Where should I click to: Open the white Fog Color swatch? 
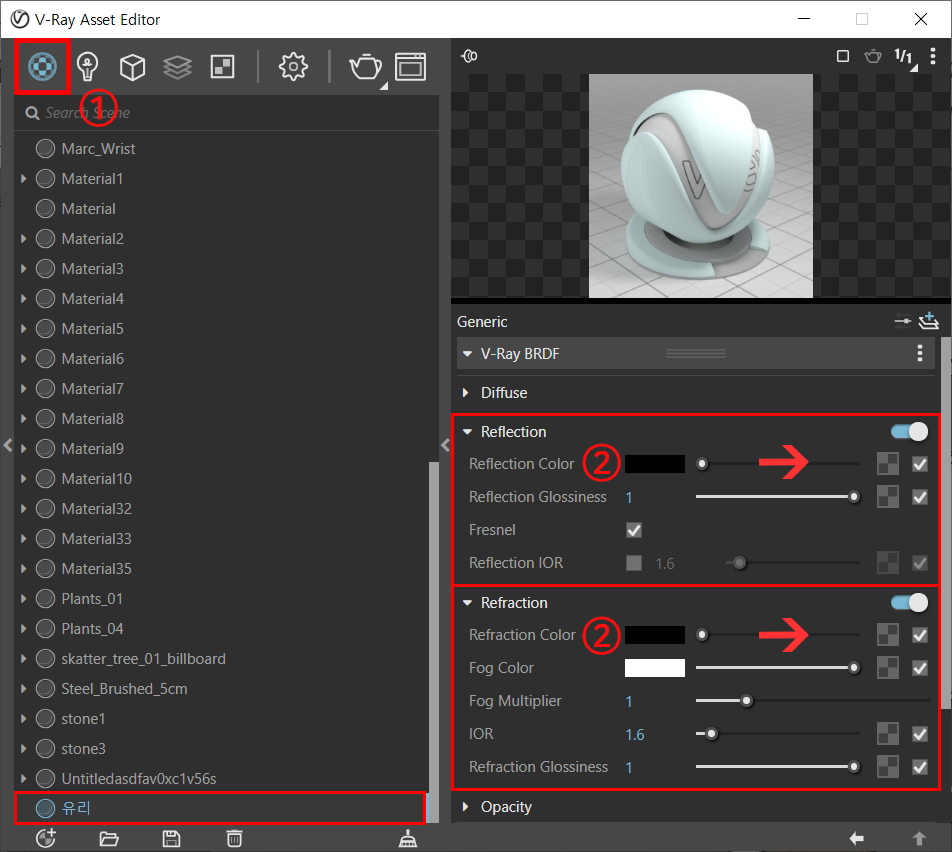tap(654, 668)
